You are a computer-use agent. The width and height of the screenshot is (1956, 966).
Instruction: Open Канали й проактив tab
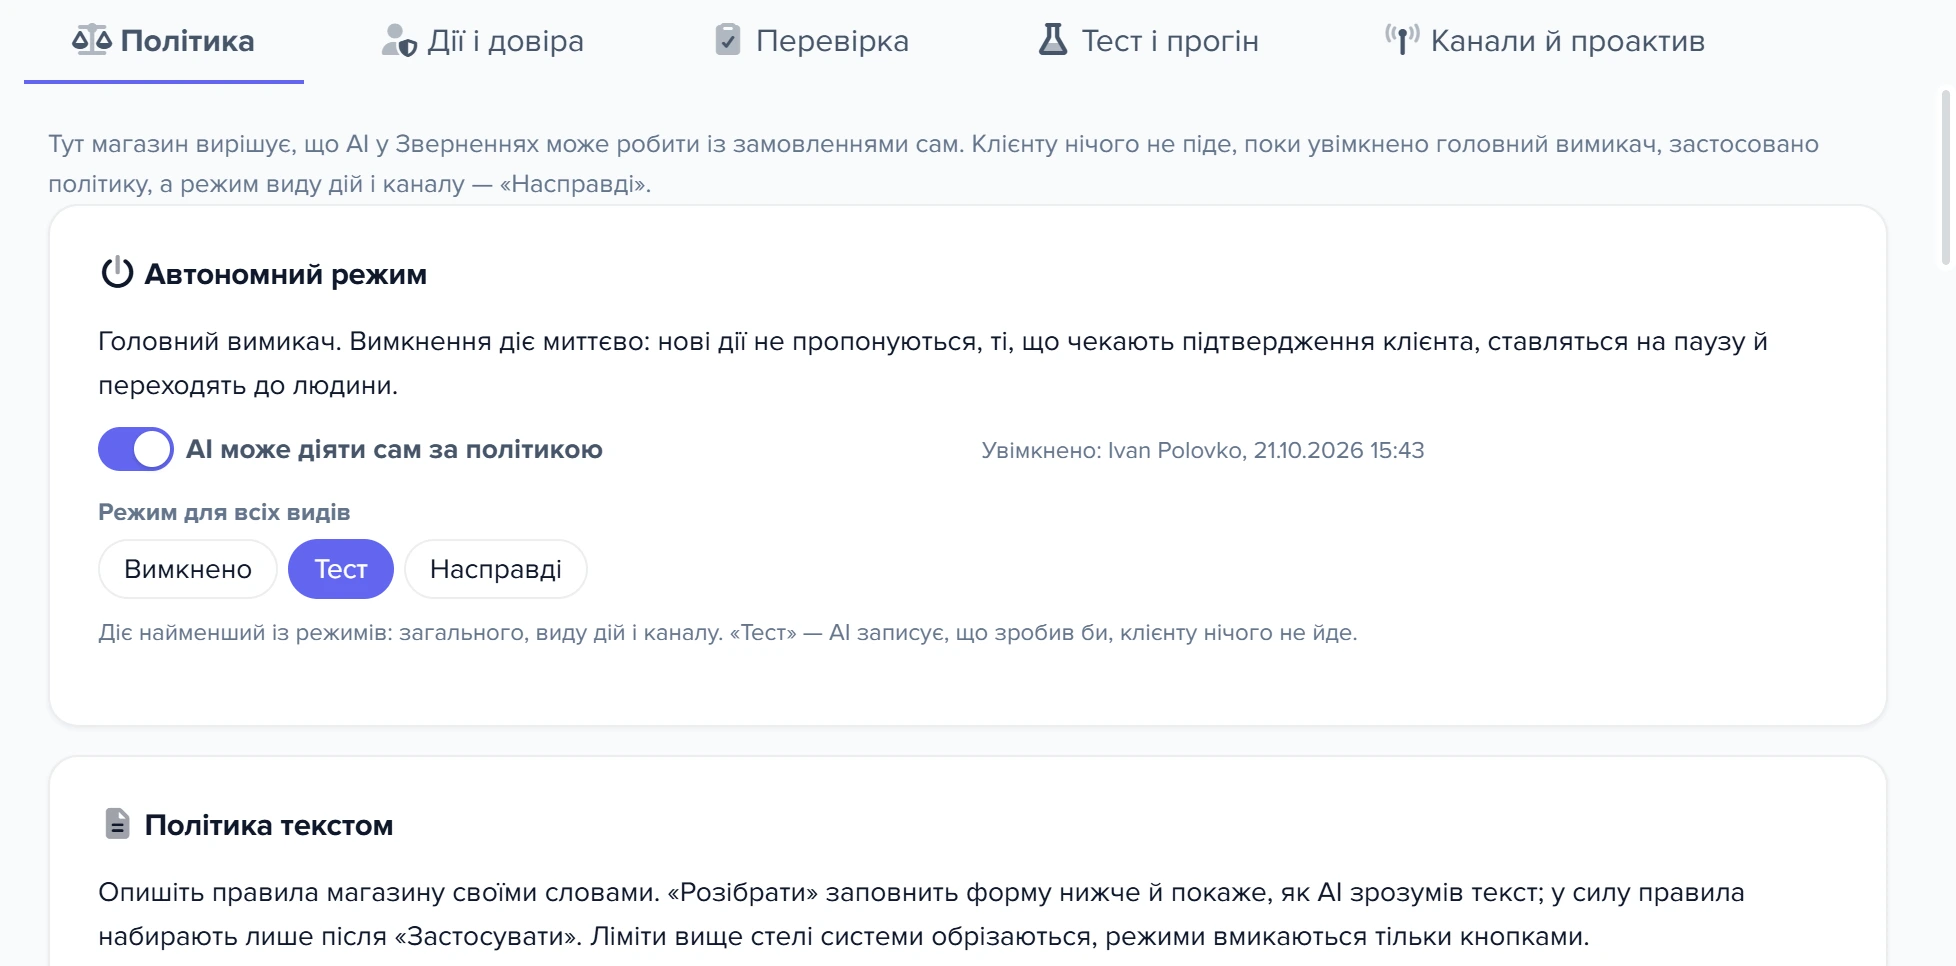pyautogui.click(x=1545, y=41)
